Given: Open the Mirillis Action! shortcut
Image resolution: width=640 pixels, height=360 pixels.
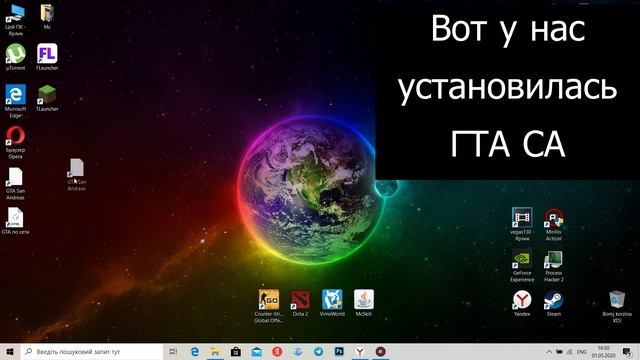Looking at the screenshot, I should click(554, 224).
